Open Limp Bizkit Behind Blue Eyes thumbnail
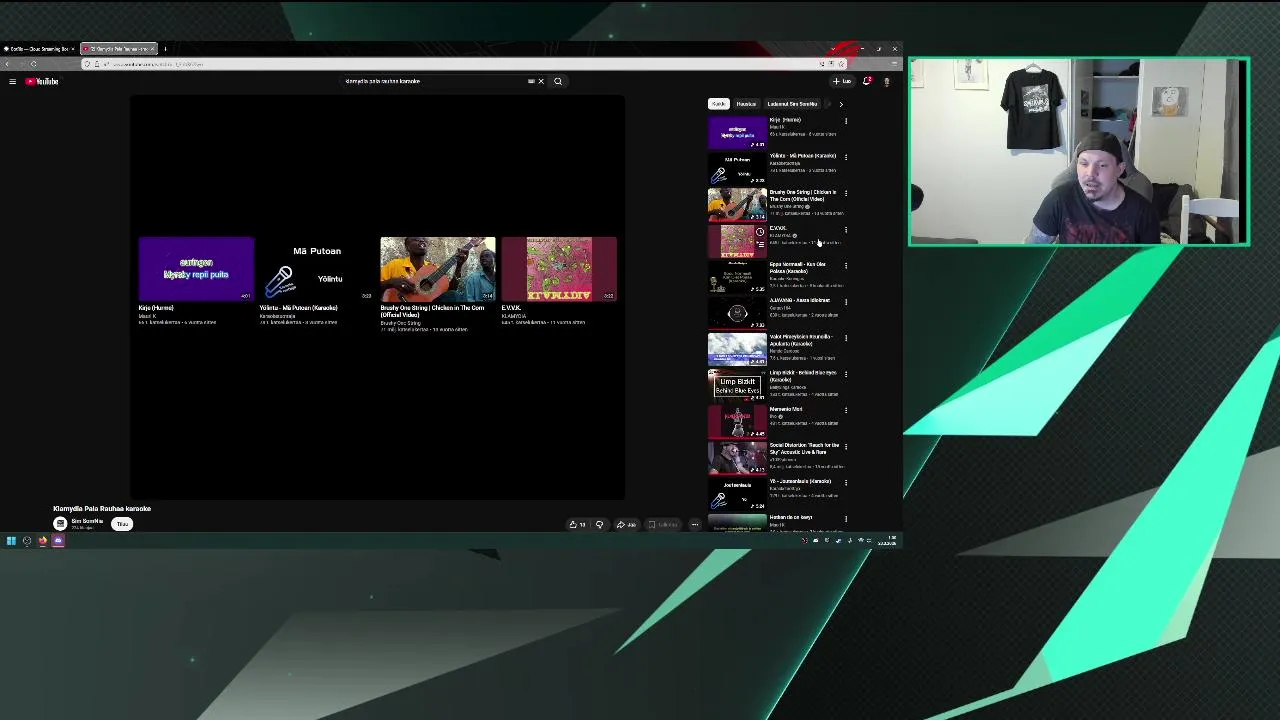The height and width of the screenshot is (720, 1280). pyautogui.click(x=737, y=386)
